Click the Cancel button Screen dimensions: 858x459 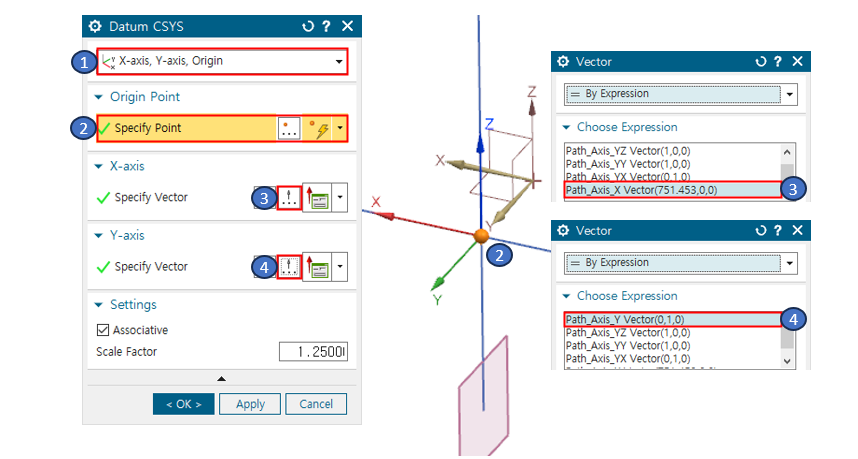(316, 404)
